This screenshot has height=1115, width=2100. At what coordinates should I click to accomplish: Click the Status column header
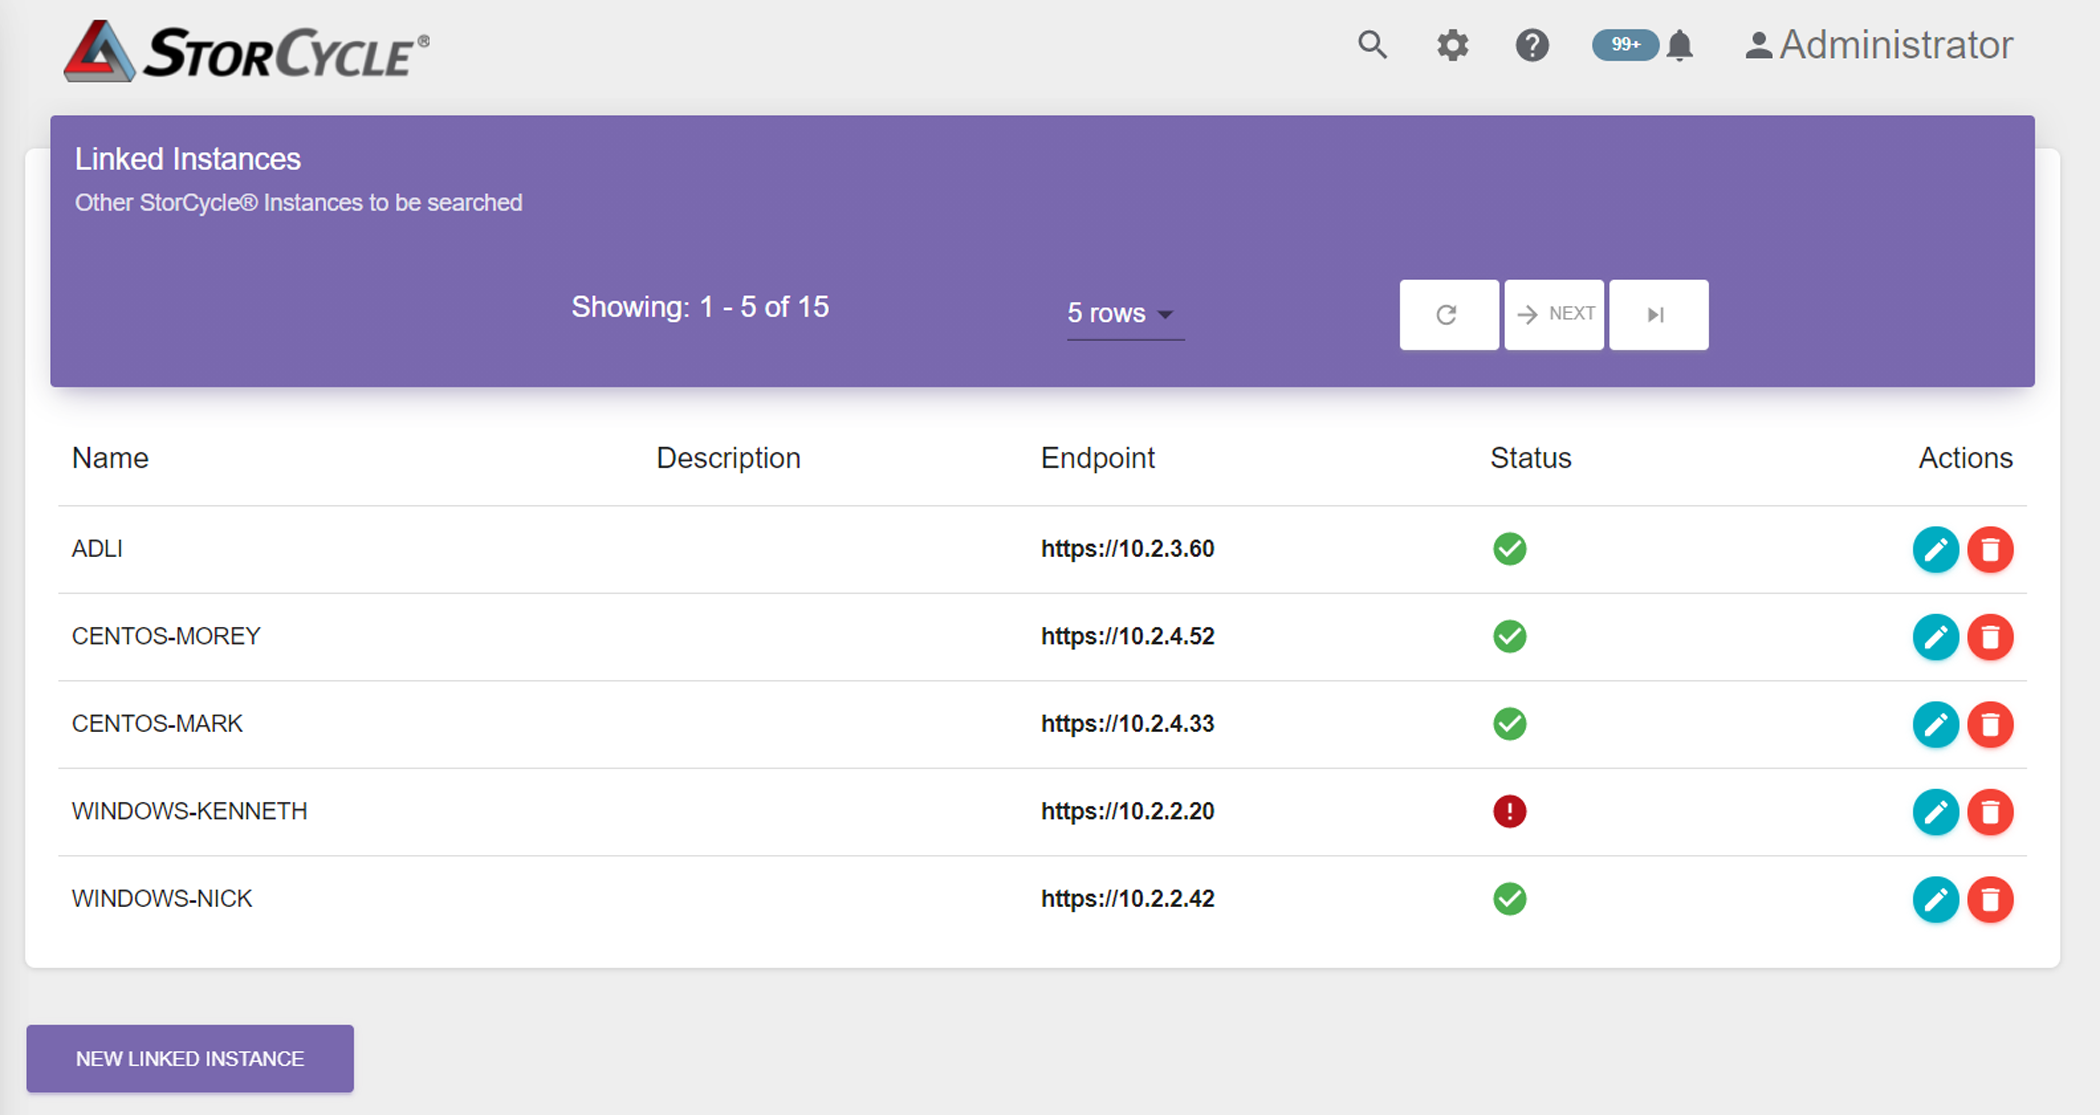click(1531, 458)
